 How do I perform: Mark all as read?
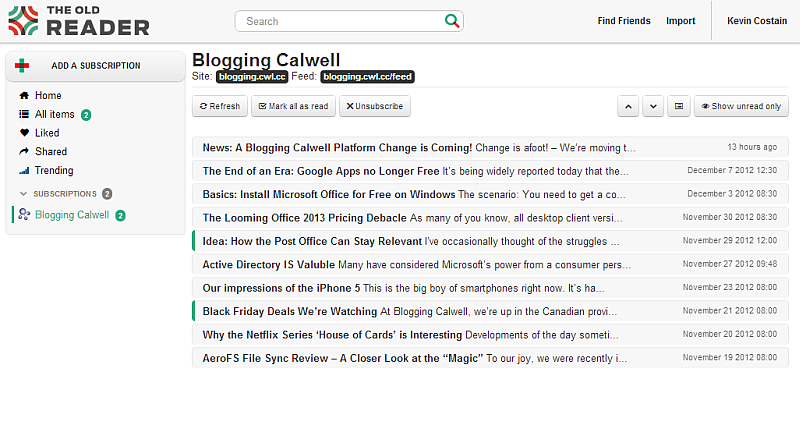[292, 106]
